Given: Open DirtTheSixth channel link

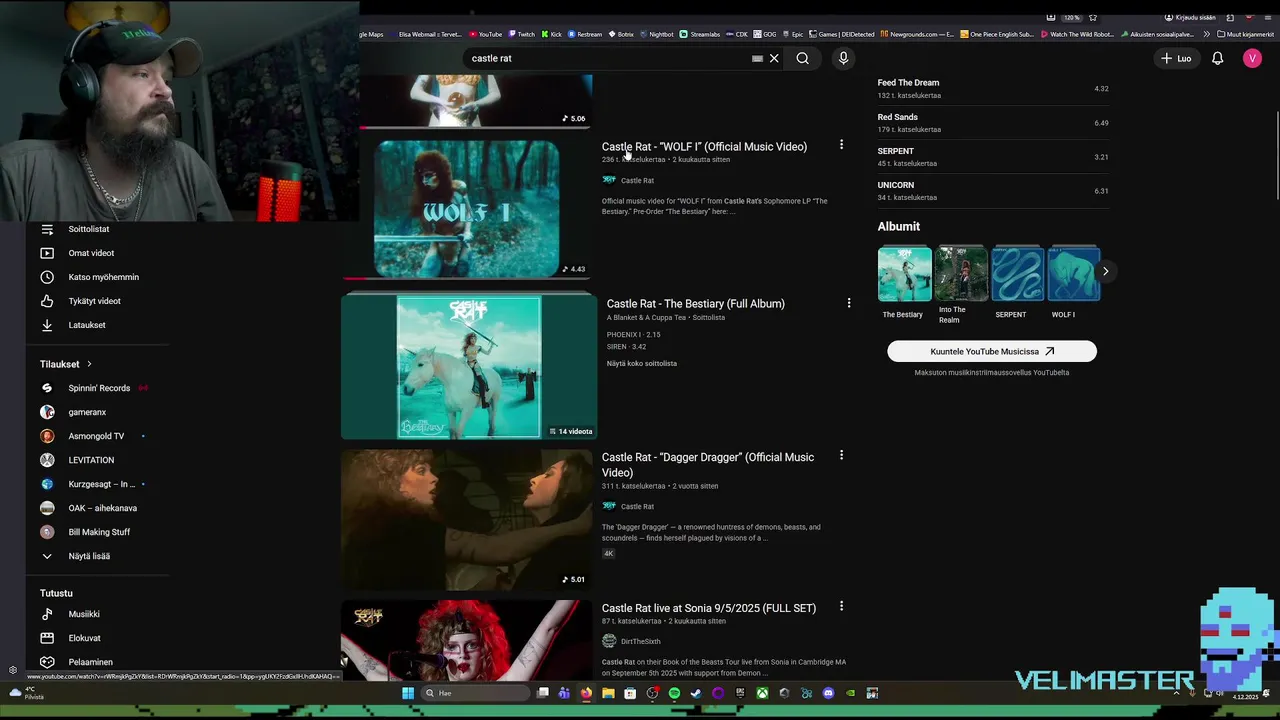Looking at the screenshot, I should click(640, 642).
